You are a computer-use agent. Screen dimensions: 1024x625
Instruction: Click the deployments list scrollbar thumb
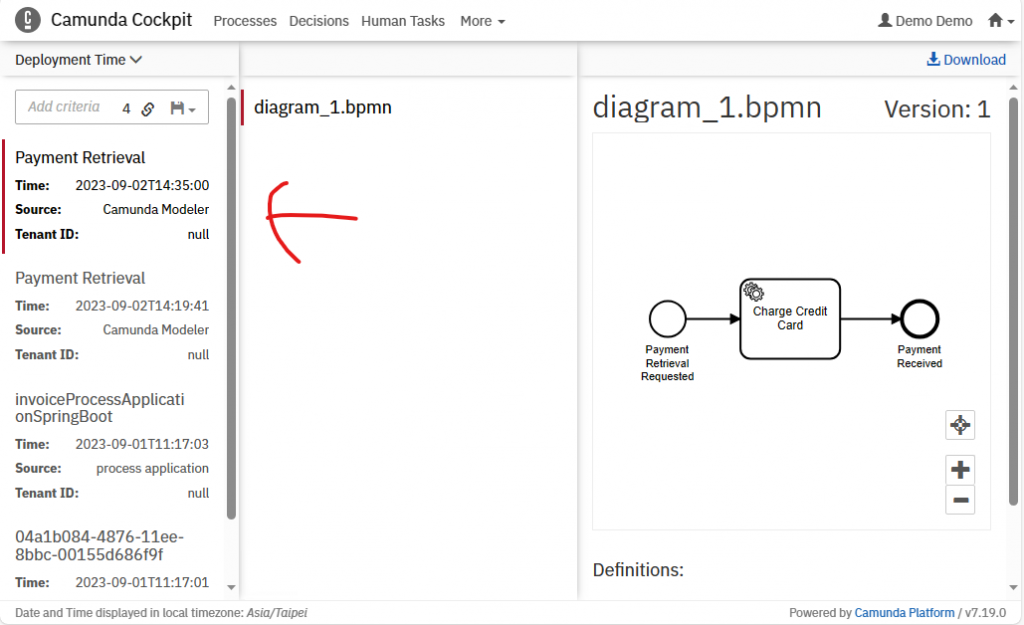(231, 308)
